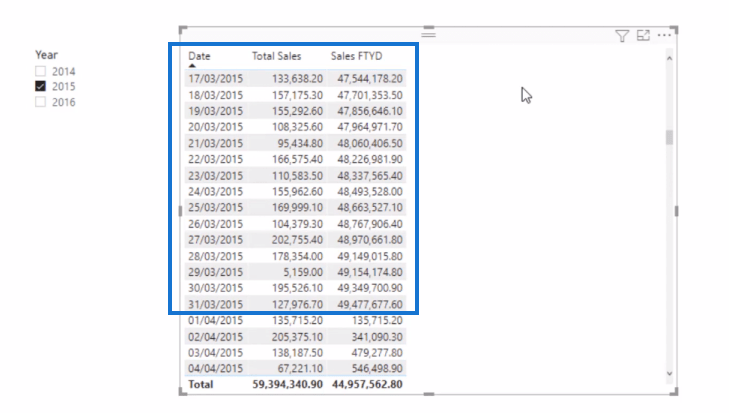Viewport: 729px width, 413px height.
Task: Select the 19/03/2015 date cell
Action: pyautogui.click(x=215, y=111)
